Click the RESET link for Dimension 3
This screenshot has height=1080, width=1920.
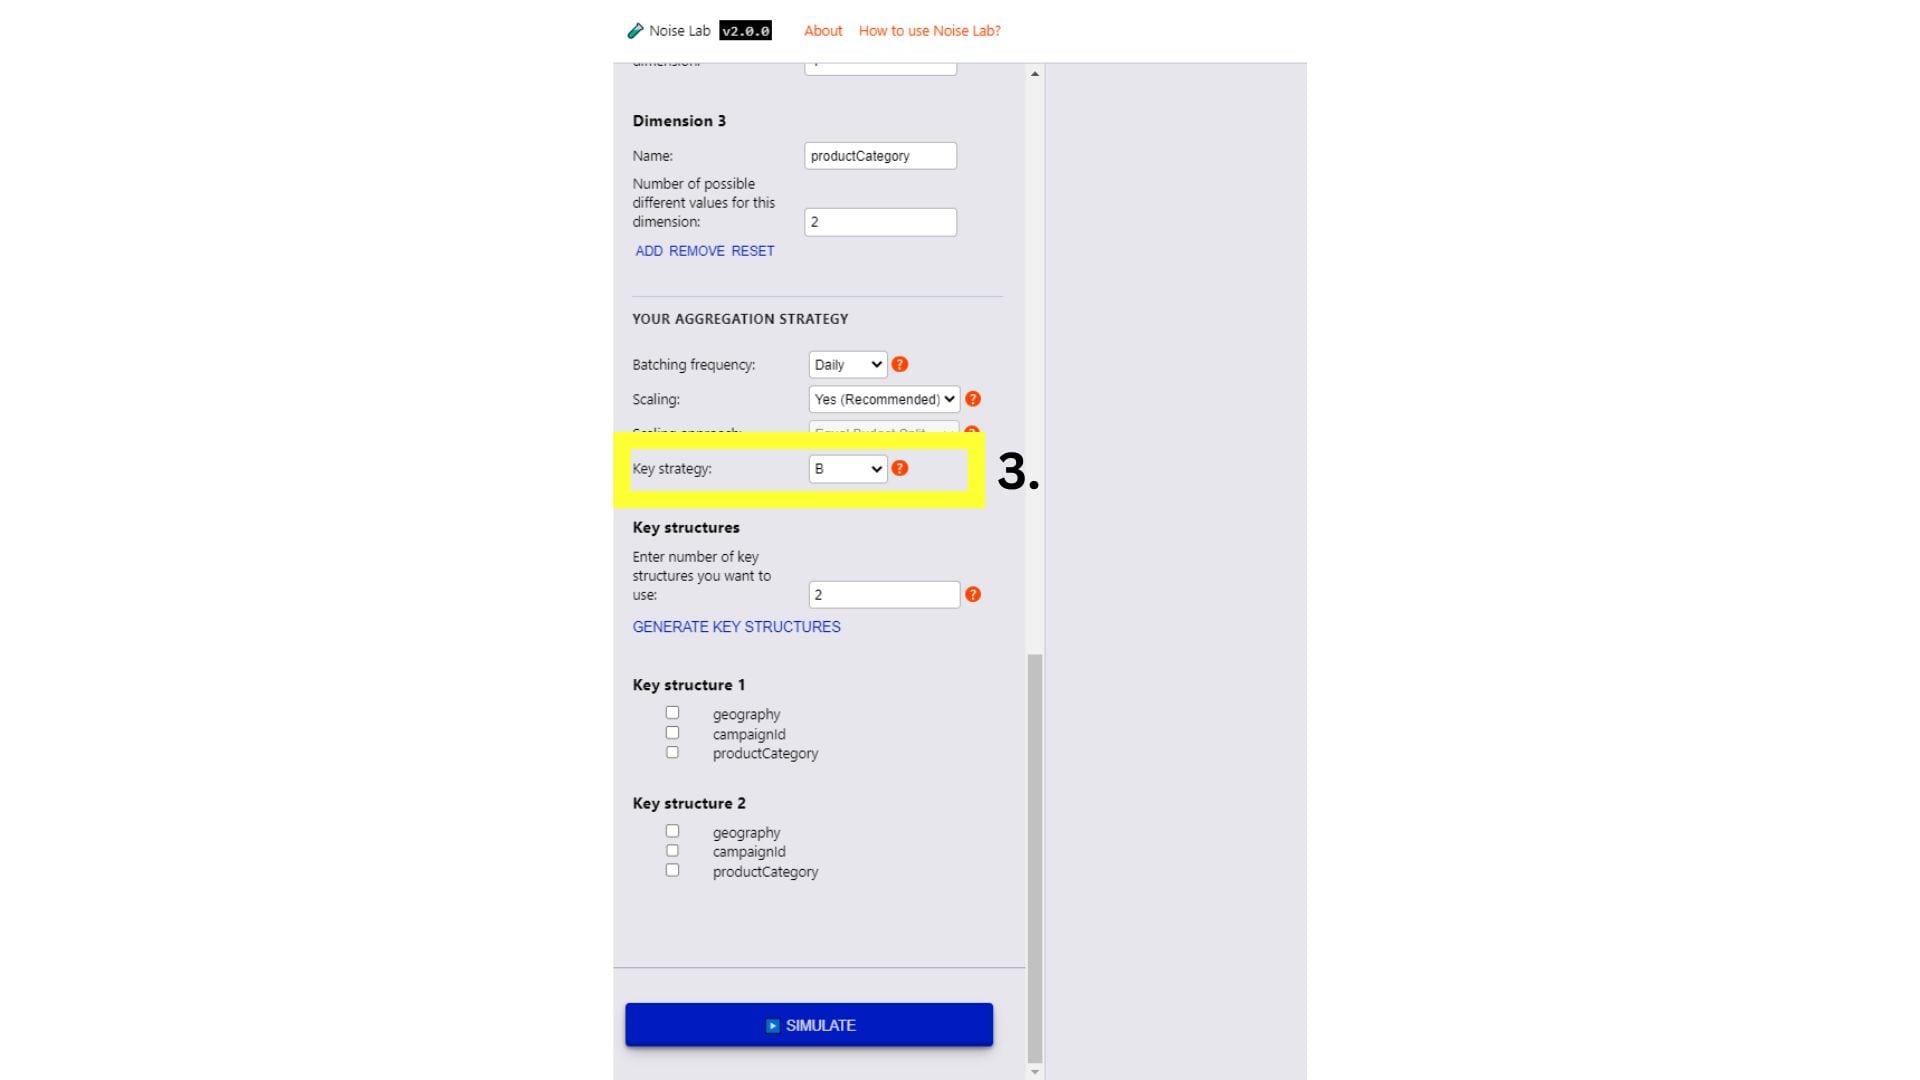(756, 251)
